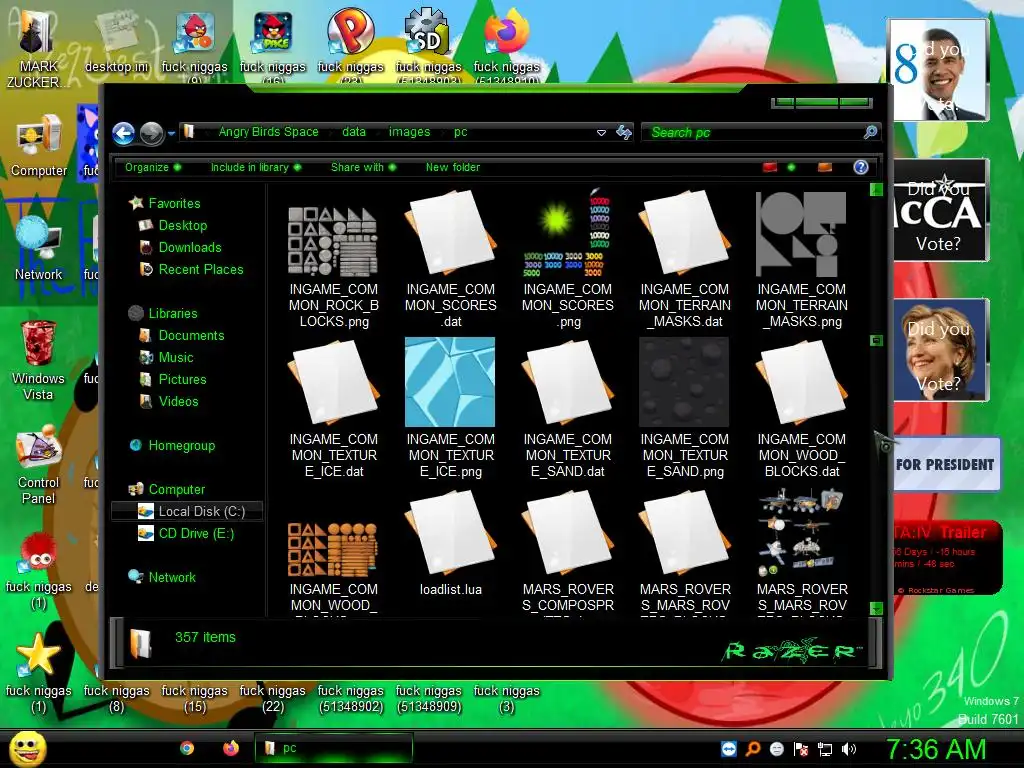Click the pc taskbar button
Image resolution: width=1024 pixels, height=768 pixels.
pos(334,748)
